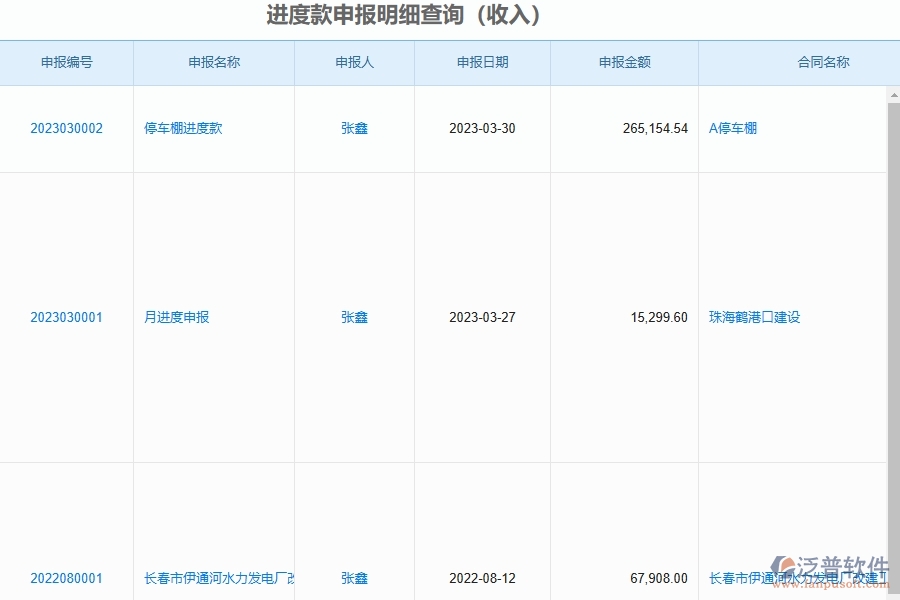Click 张鑫 in the 停车棚进度款 row
Viewport: 900px width, 600px height.
(352, 128)
